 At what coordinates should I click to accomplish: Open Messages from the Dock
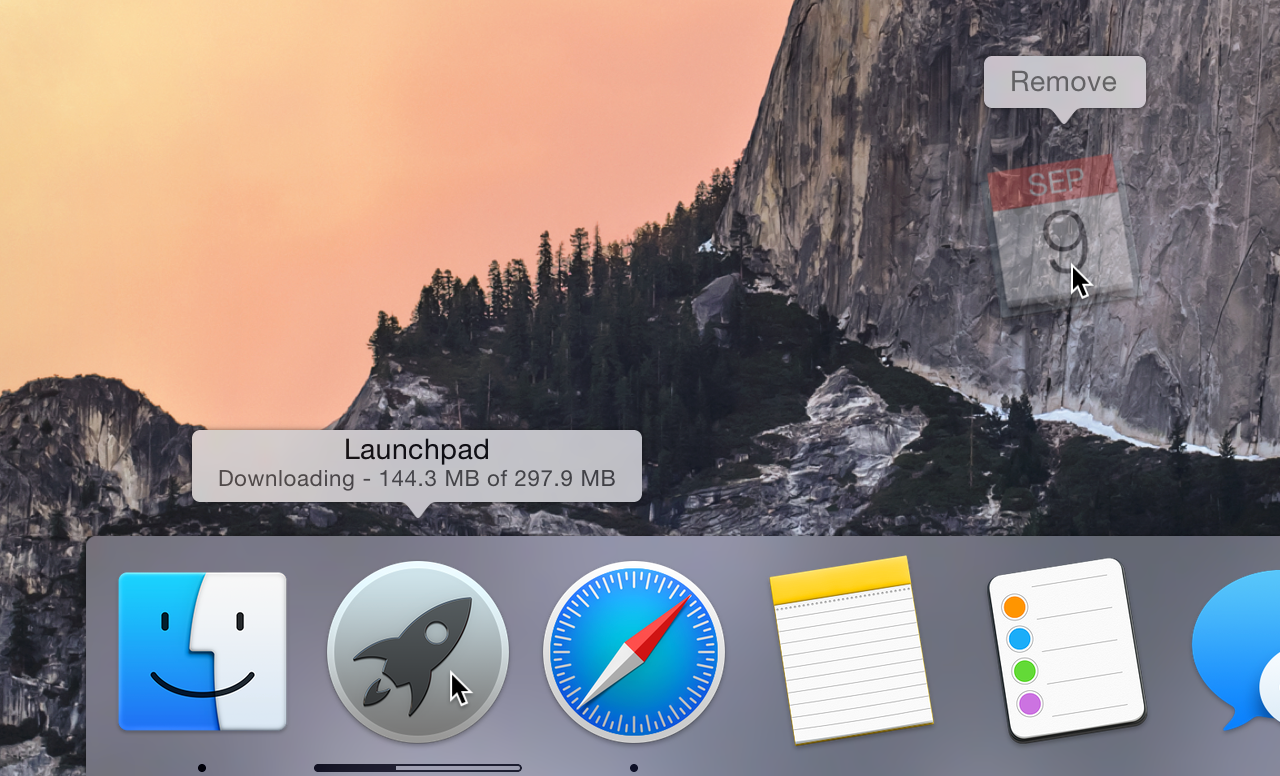click(x=1236, y=650)
